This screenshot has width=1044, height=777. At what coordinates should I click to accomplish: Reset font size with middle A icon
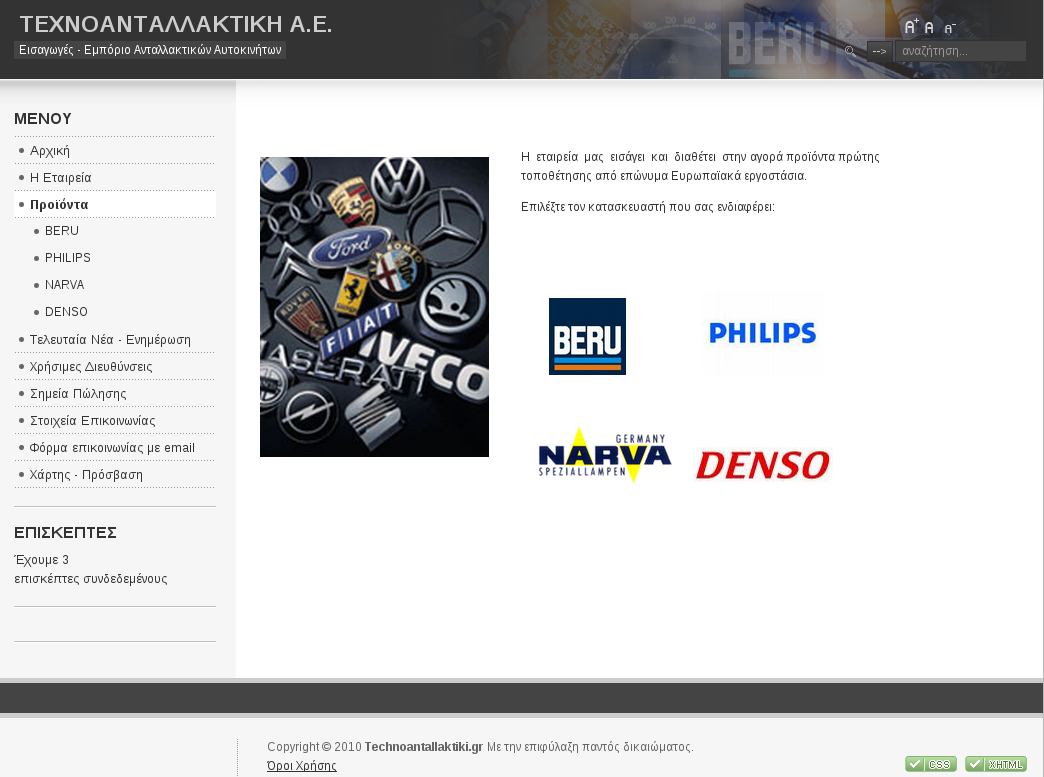(x=929, y=28)
